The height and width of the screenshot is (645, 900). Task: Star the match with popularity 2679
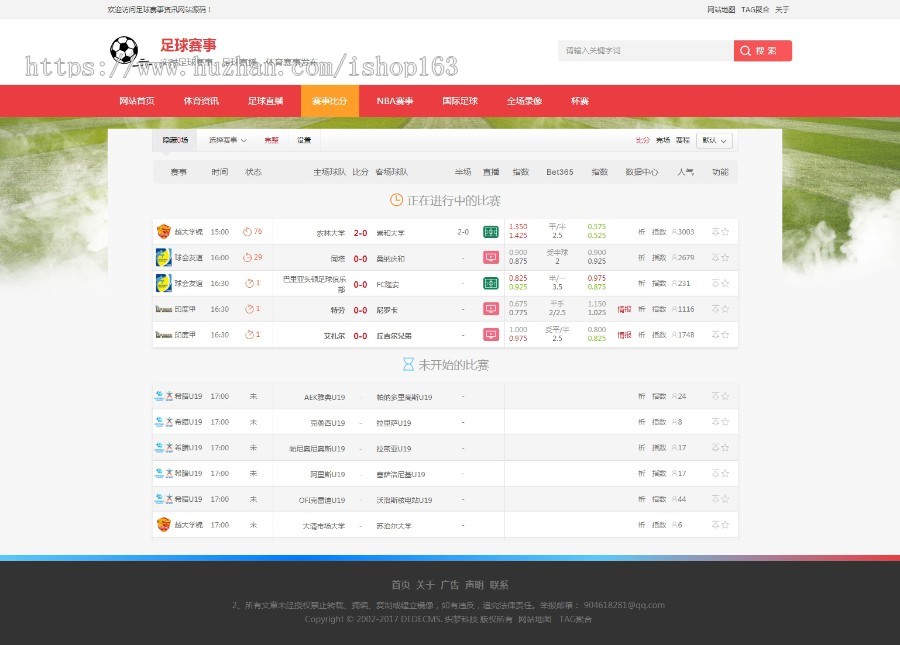[725, 258]
